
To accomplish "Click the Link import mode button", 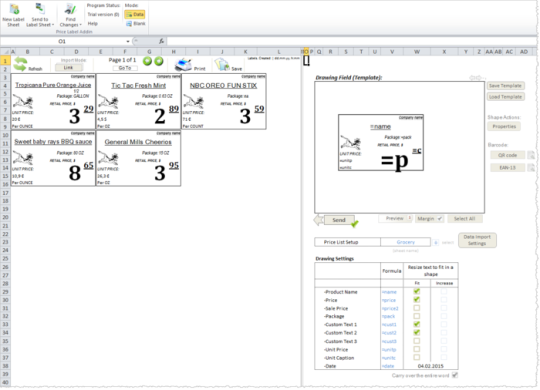I will tap(68, 68).
